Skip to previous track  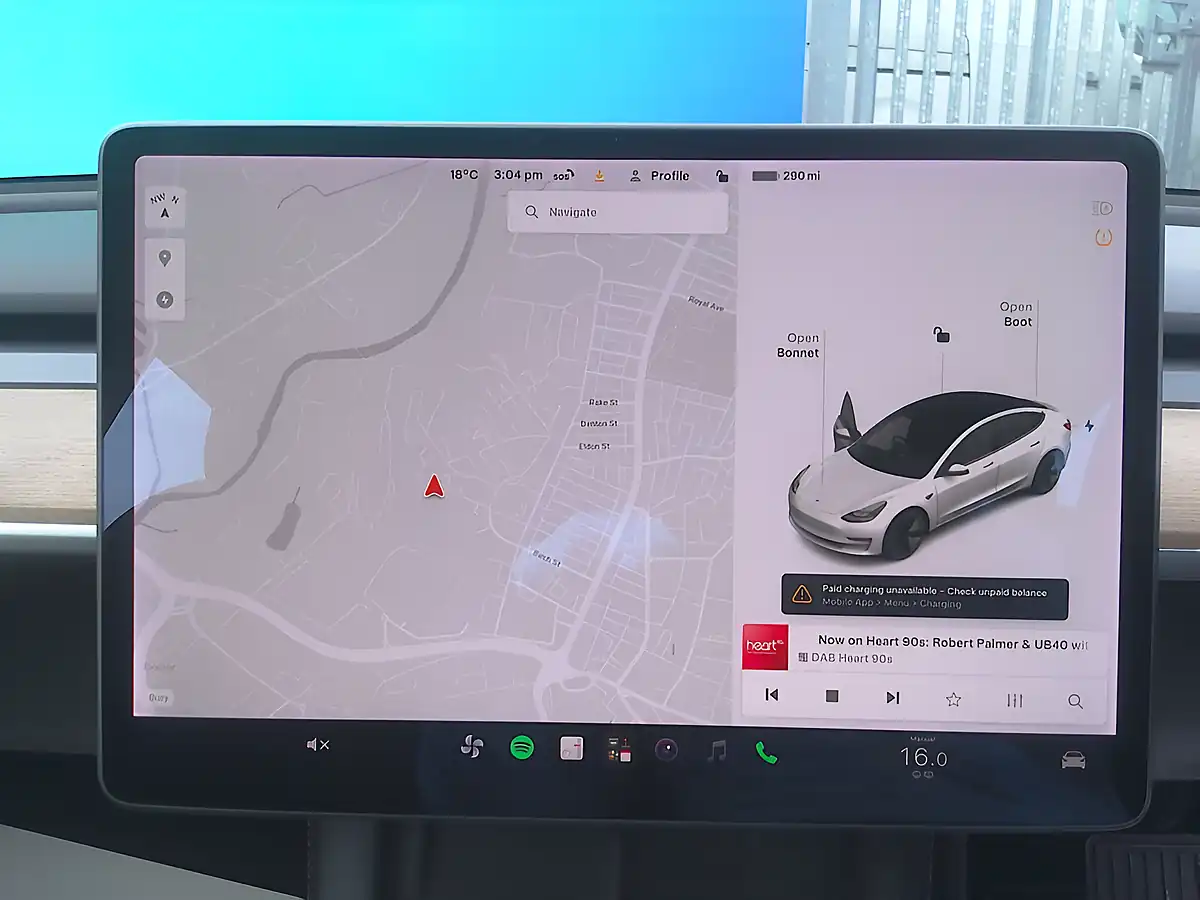pos(771,695)
